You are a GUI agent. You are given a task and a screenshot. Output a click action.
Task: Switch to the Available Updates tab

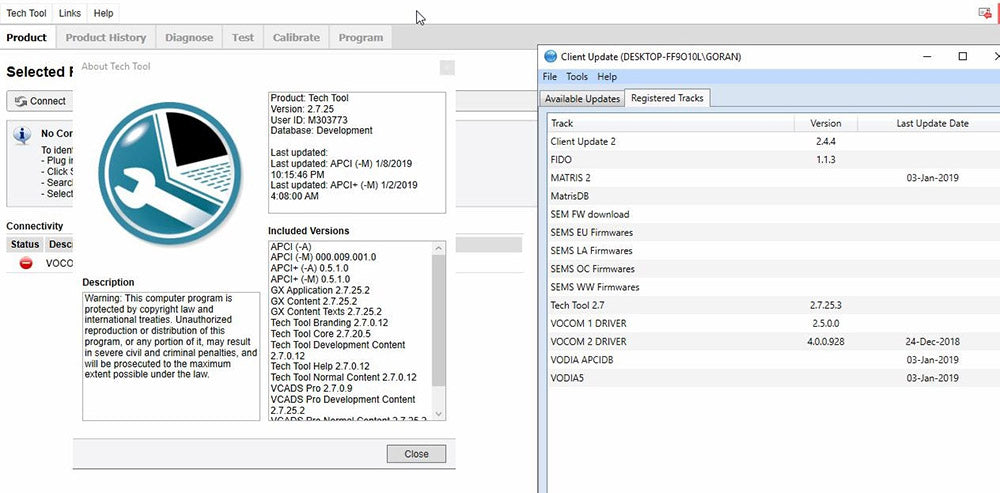point(582,98)
